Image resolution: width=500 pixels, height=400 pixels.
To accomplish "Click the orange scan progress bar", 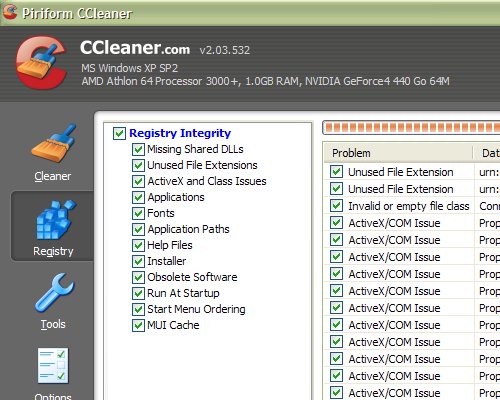I will 412,127.
